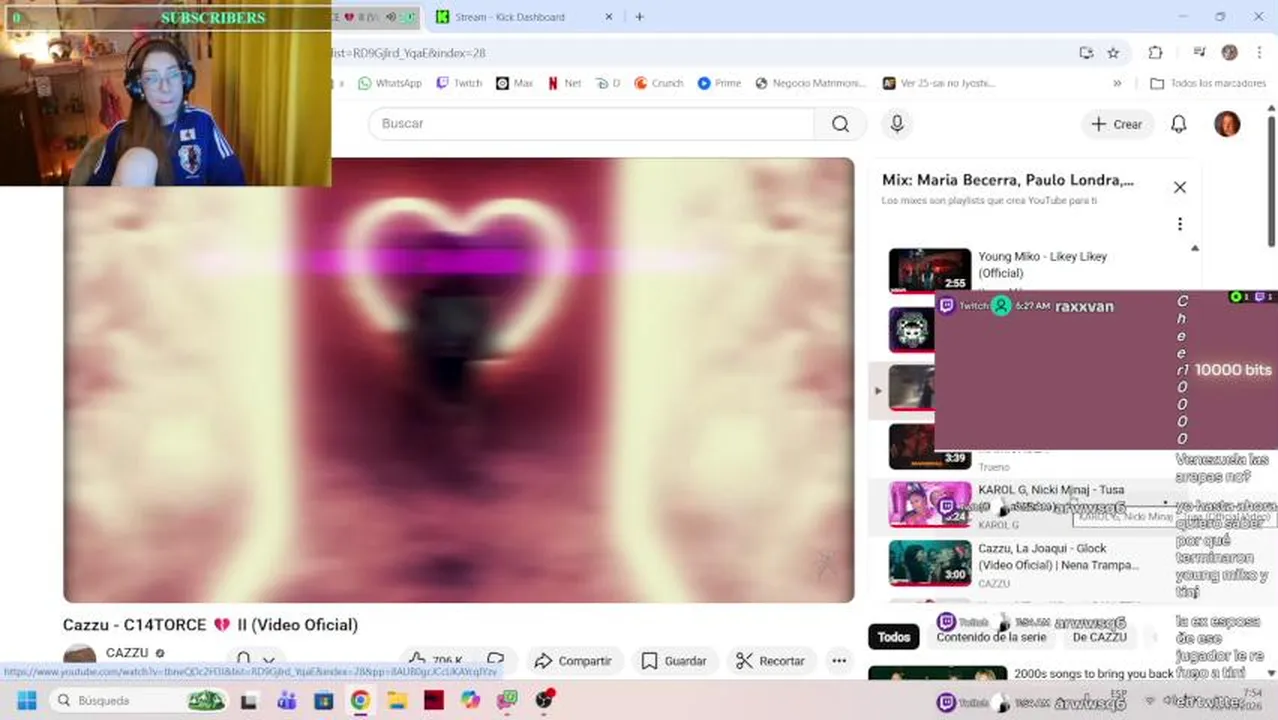Viewport: 1278px width, 720px height.
Task: Open more actions ellipsis below video
Action: pos(839,661)
